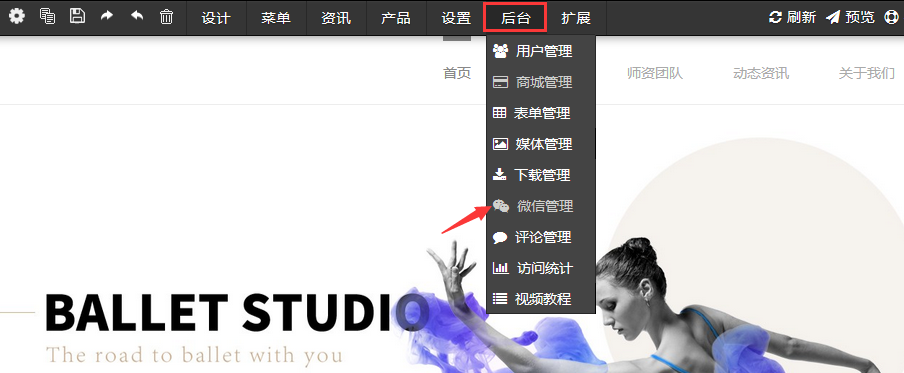Select 表单管理 from the dropdown

pyautogui.click(x=541, y=113)
